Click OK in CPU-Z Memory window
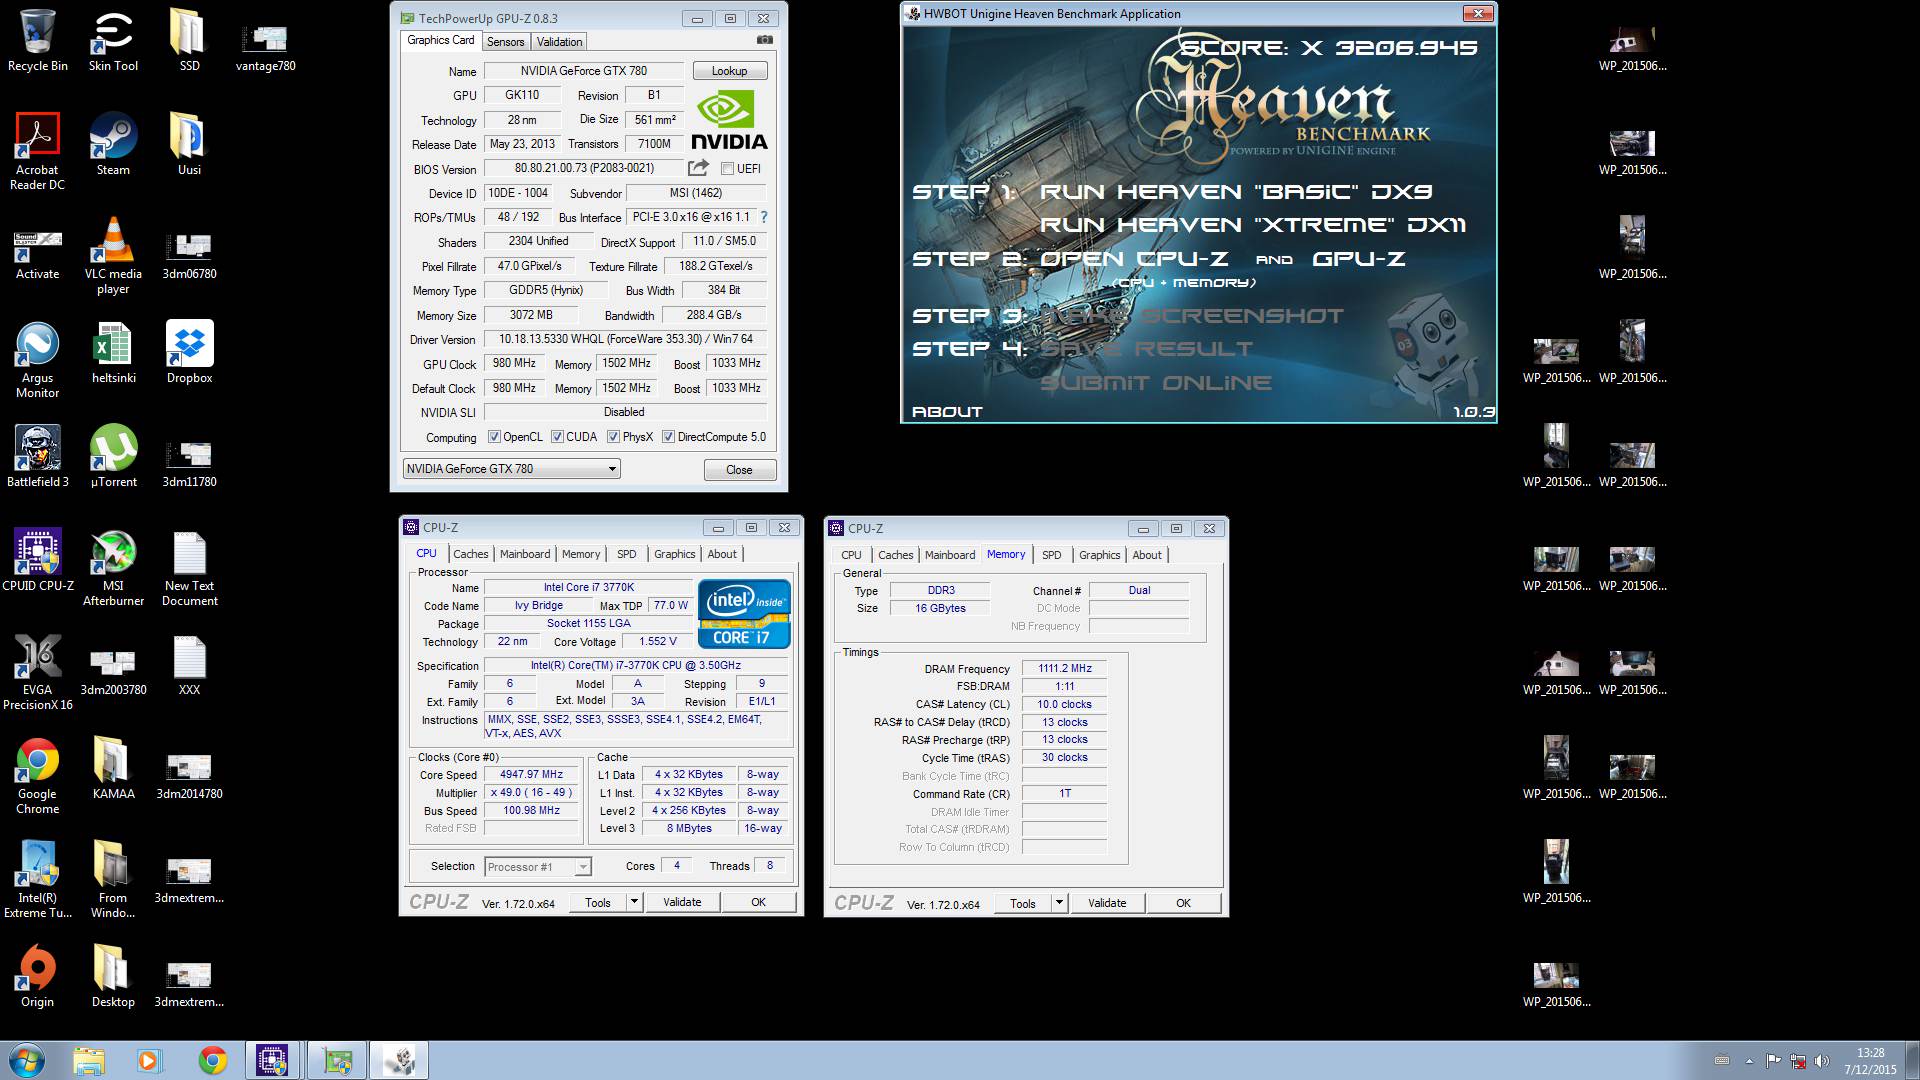This screenshot has height=1080, width=1920. point(1183,903)
